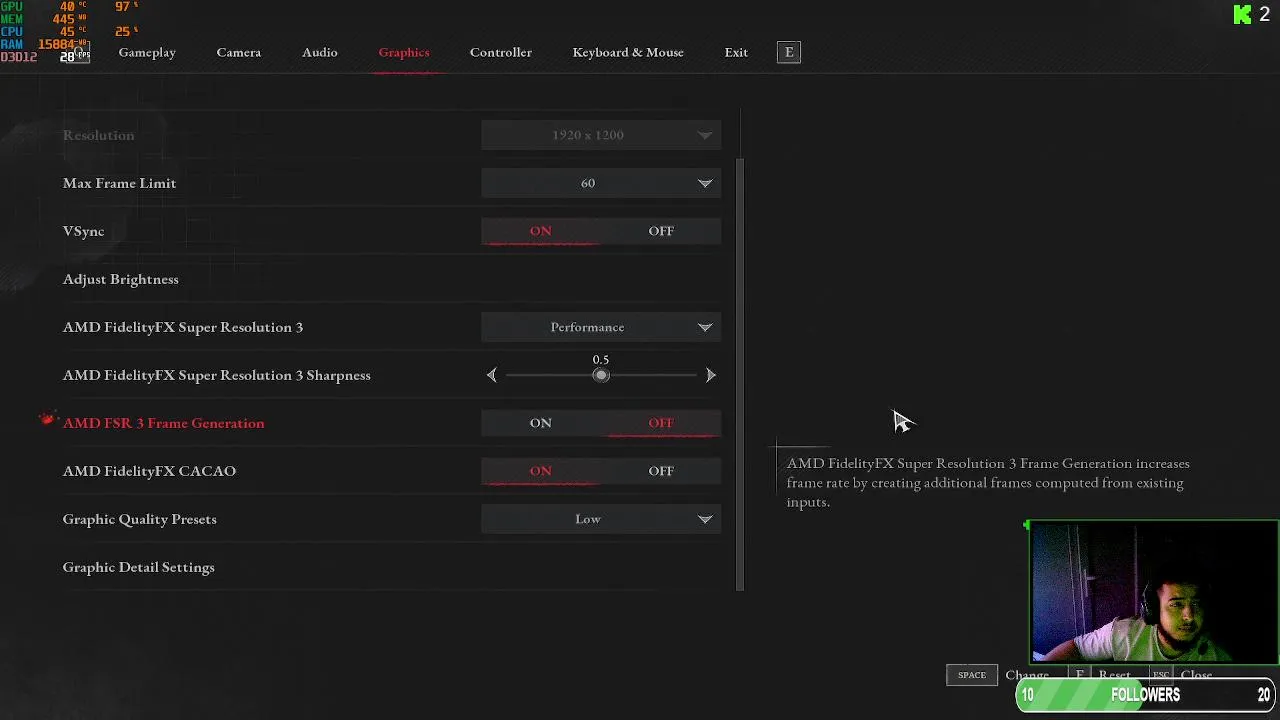Open the disabled Resolution dropdown
The image size is (1280, 720).
pos(601,135)
